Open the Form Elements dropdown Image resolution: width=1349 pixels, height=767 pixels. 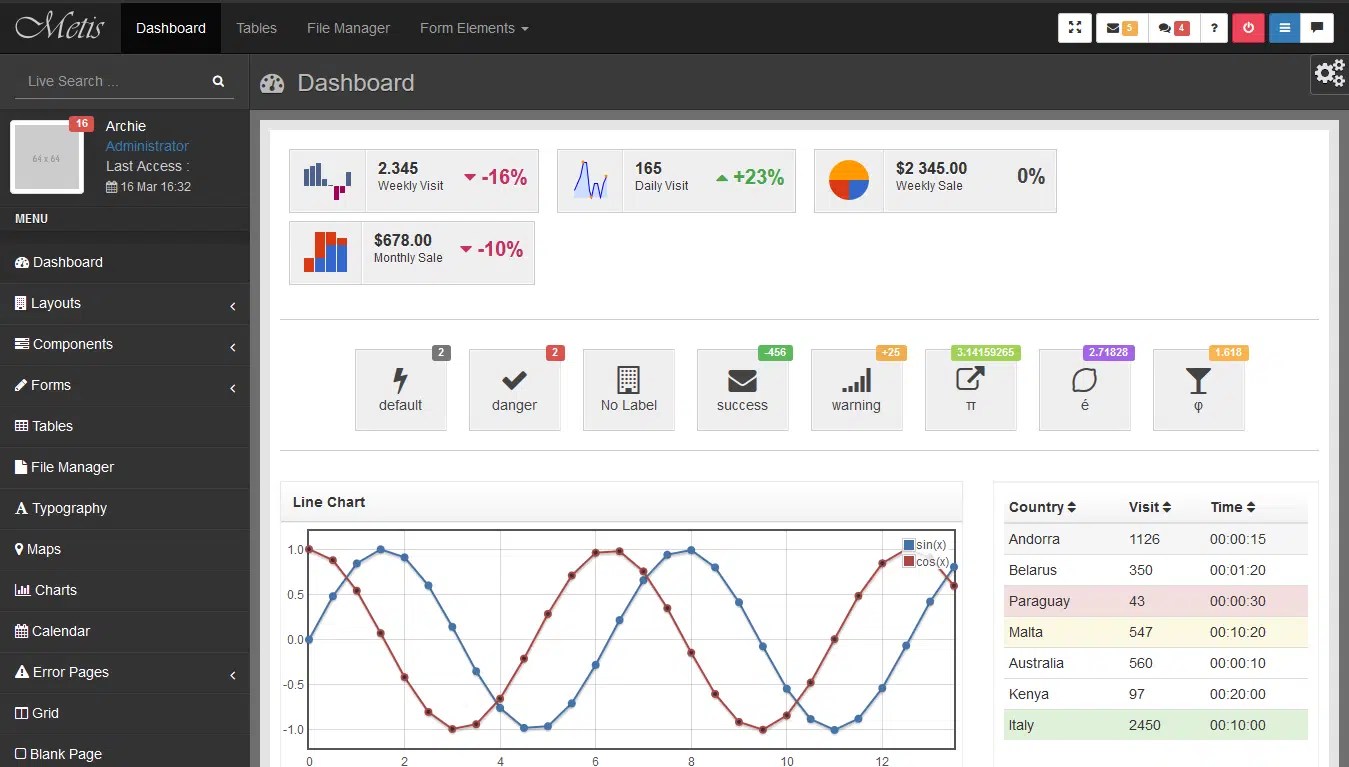point(473,28)
